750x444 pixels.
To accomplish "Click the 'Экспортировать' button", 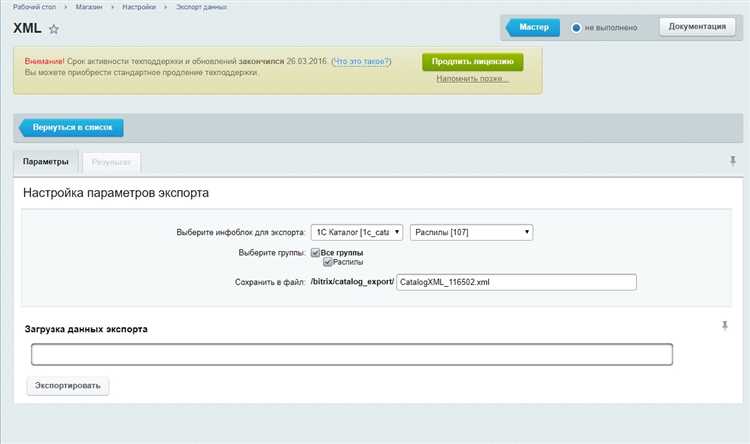I will pyautogui.click(x=68, y=386).
